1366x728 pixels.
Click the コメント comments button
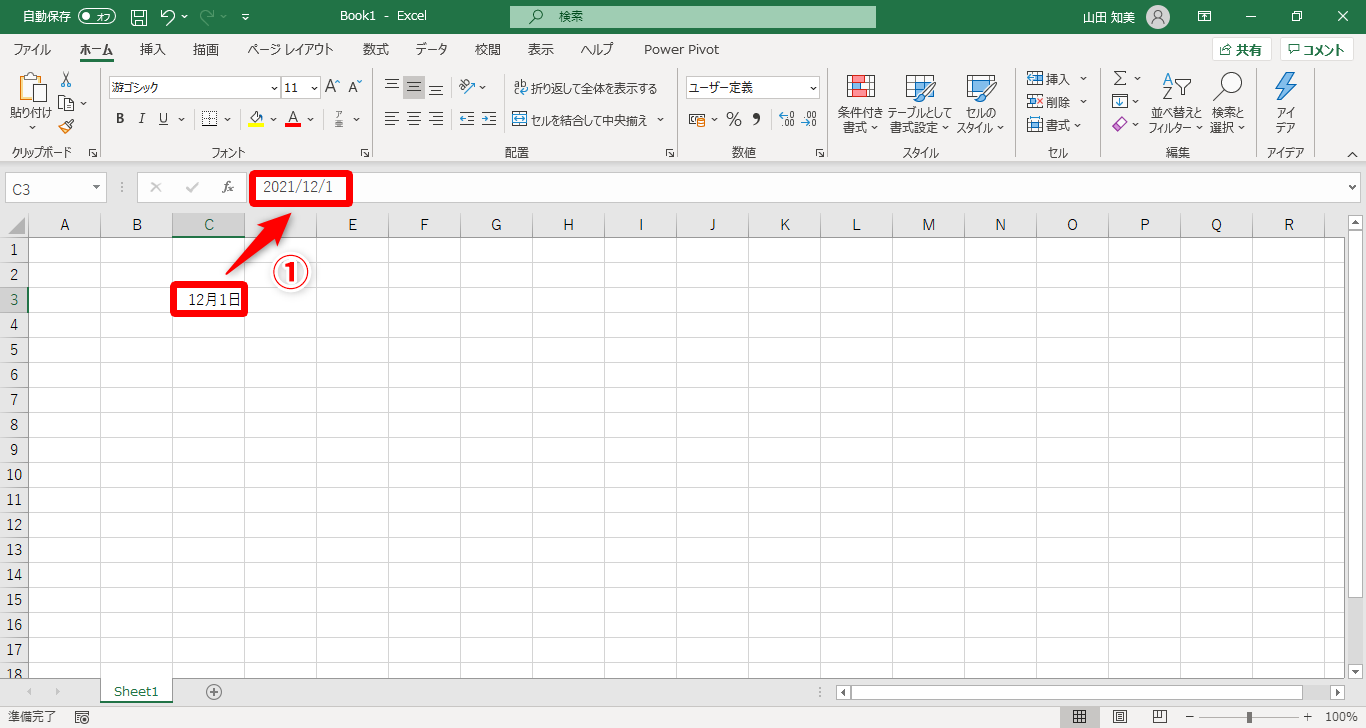click(x=1317, y=50)
